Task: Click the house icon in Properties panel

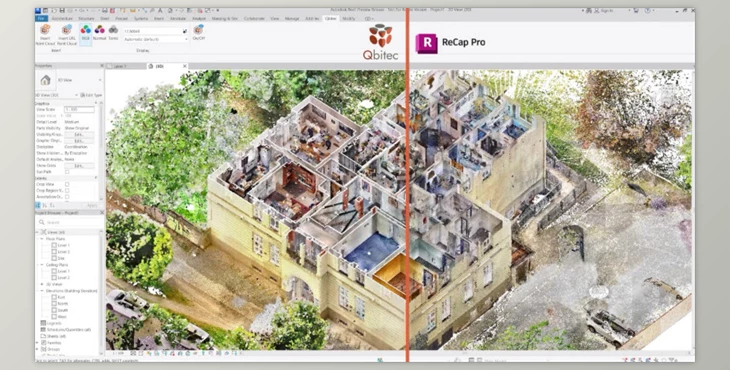Action: point(46,80)
